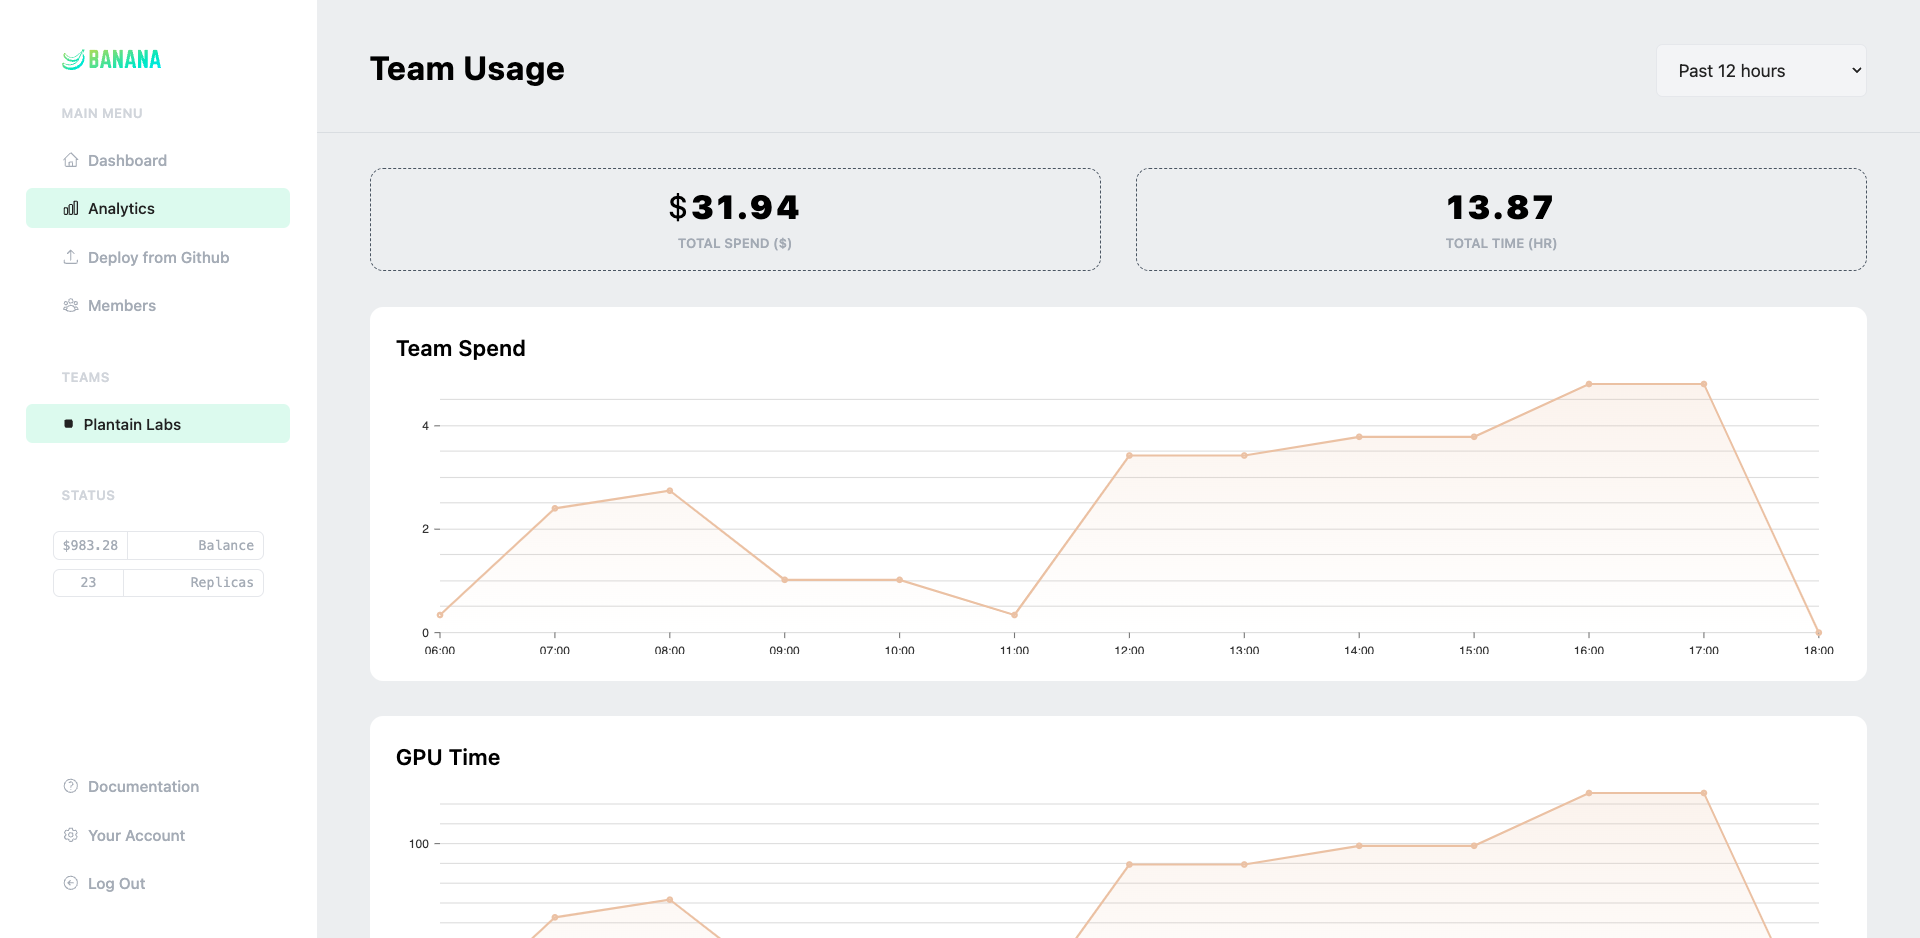Click the Banana logo icon
This screenshot has width=1920, height=938.
point(73,60)
